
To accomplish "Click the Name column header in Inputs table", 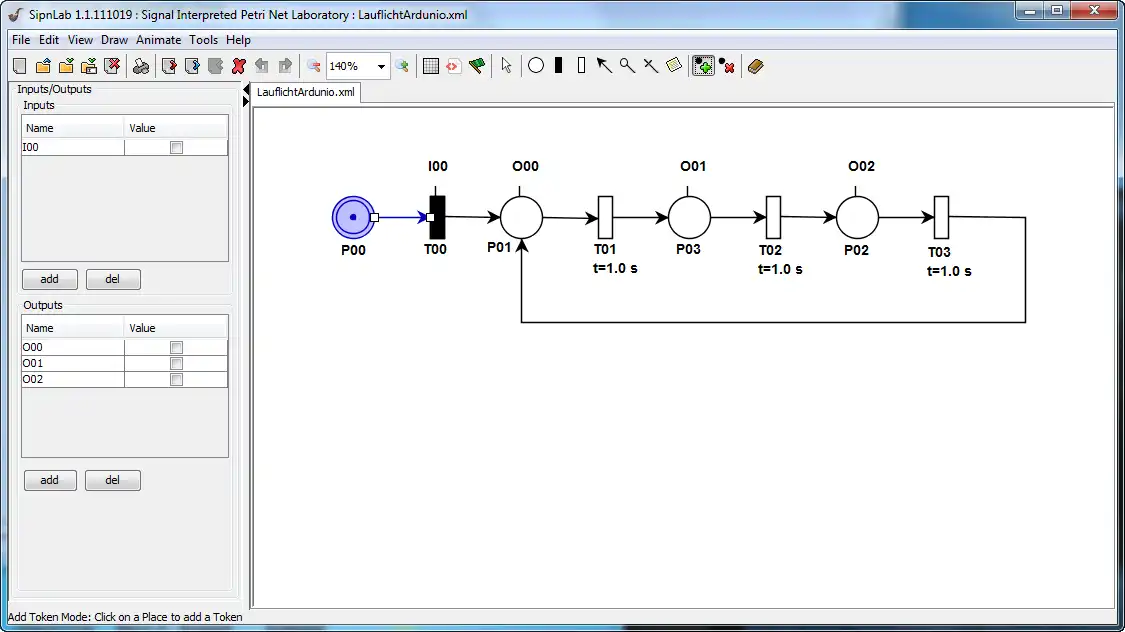I will click(72, 128).
